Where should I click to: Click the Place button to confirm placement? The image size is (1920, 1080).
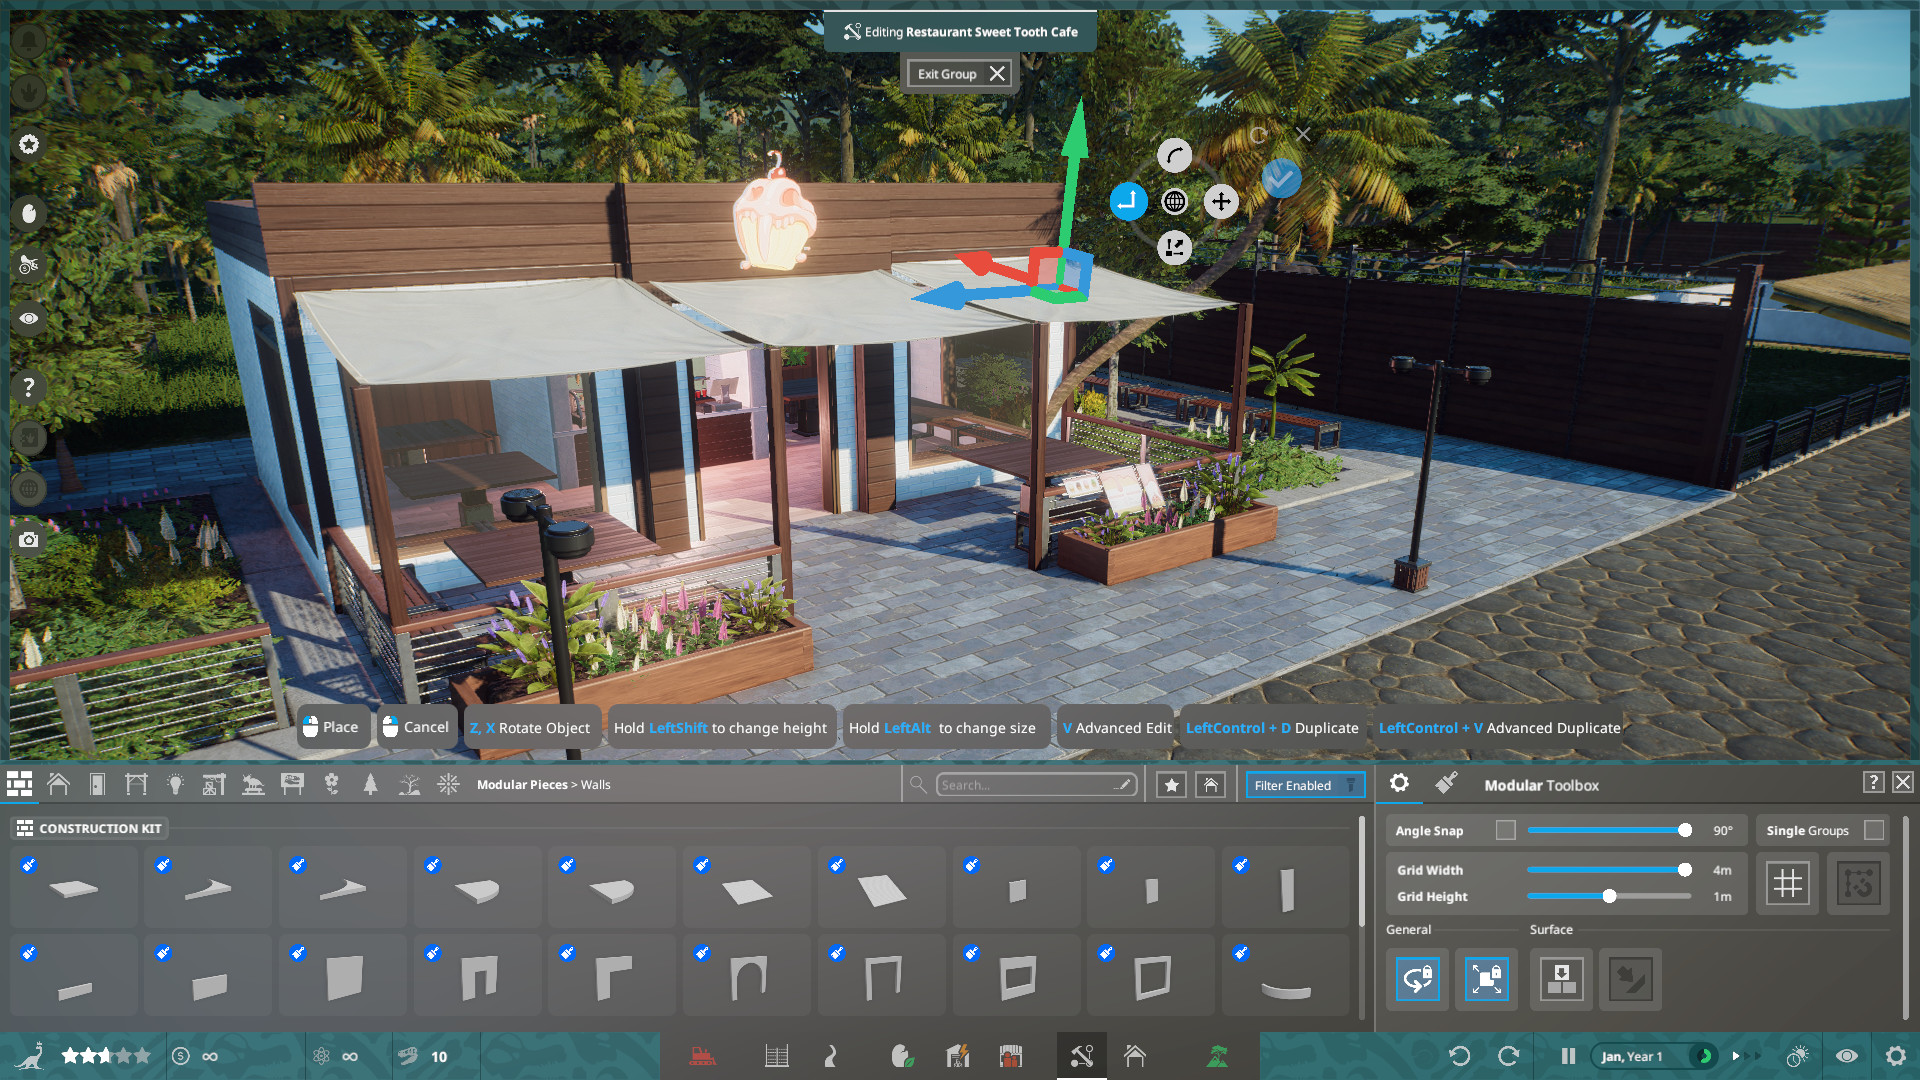[x=333, y=727]
